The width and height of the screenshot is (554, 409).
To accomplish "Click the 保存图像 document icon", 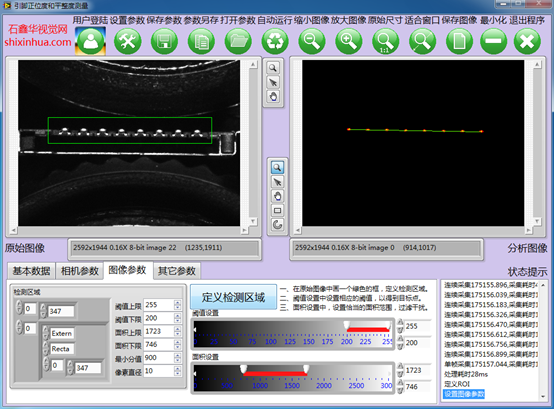I will (459, 41).
